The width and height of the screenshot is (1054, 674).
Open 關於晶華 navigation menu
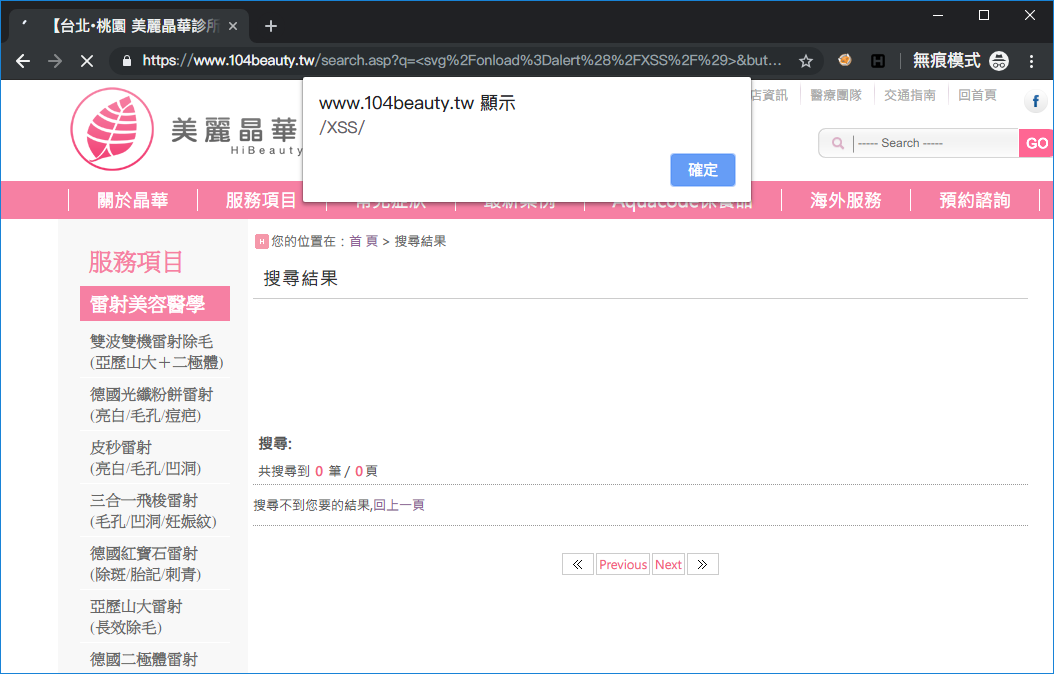pos(133,200)
